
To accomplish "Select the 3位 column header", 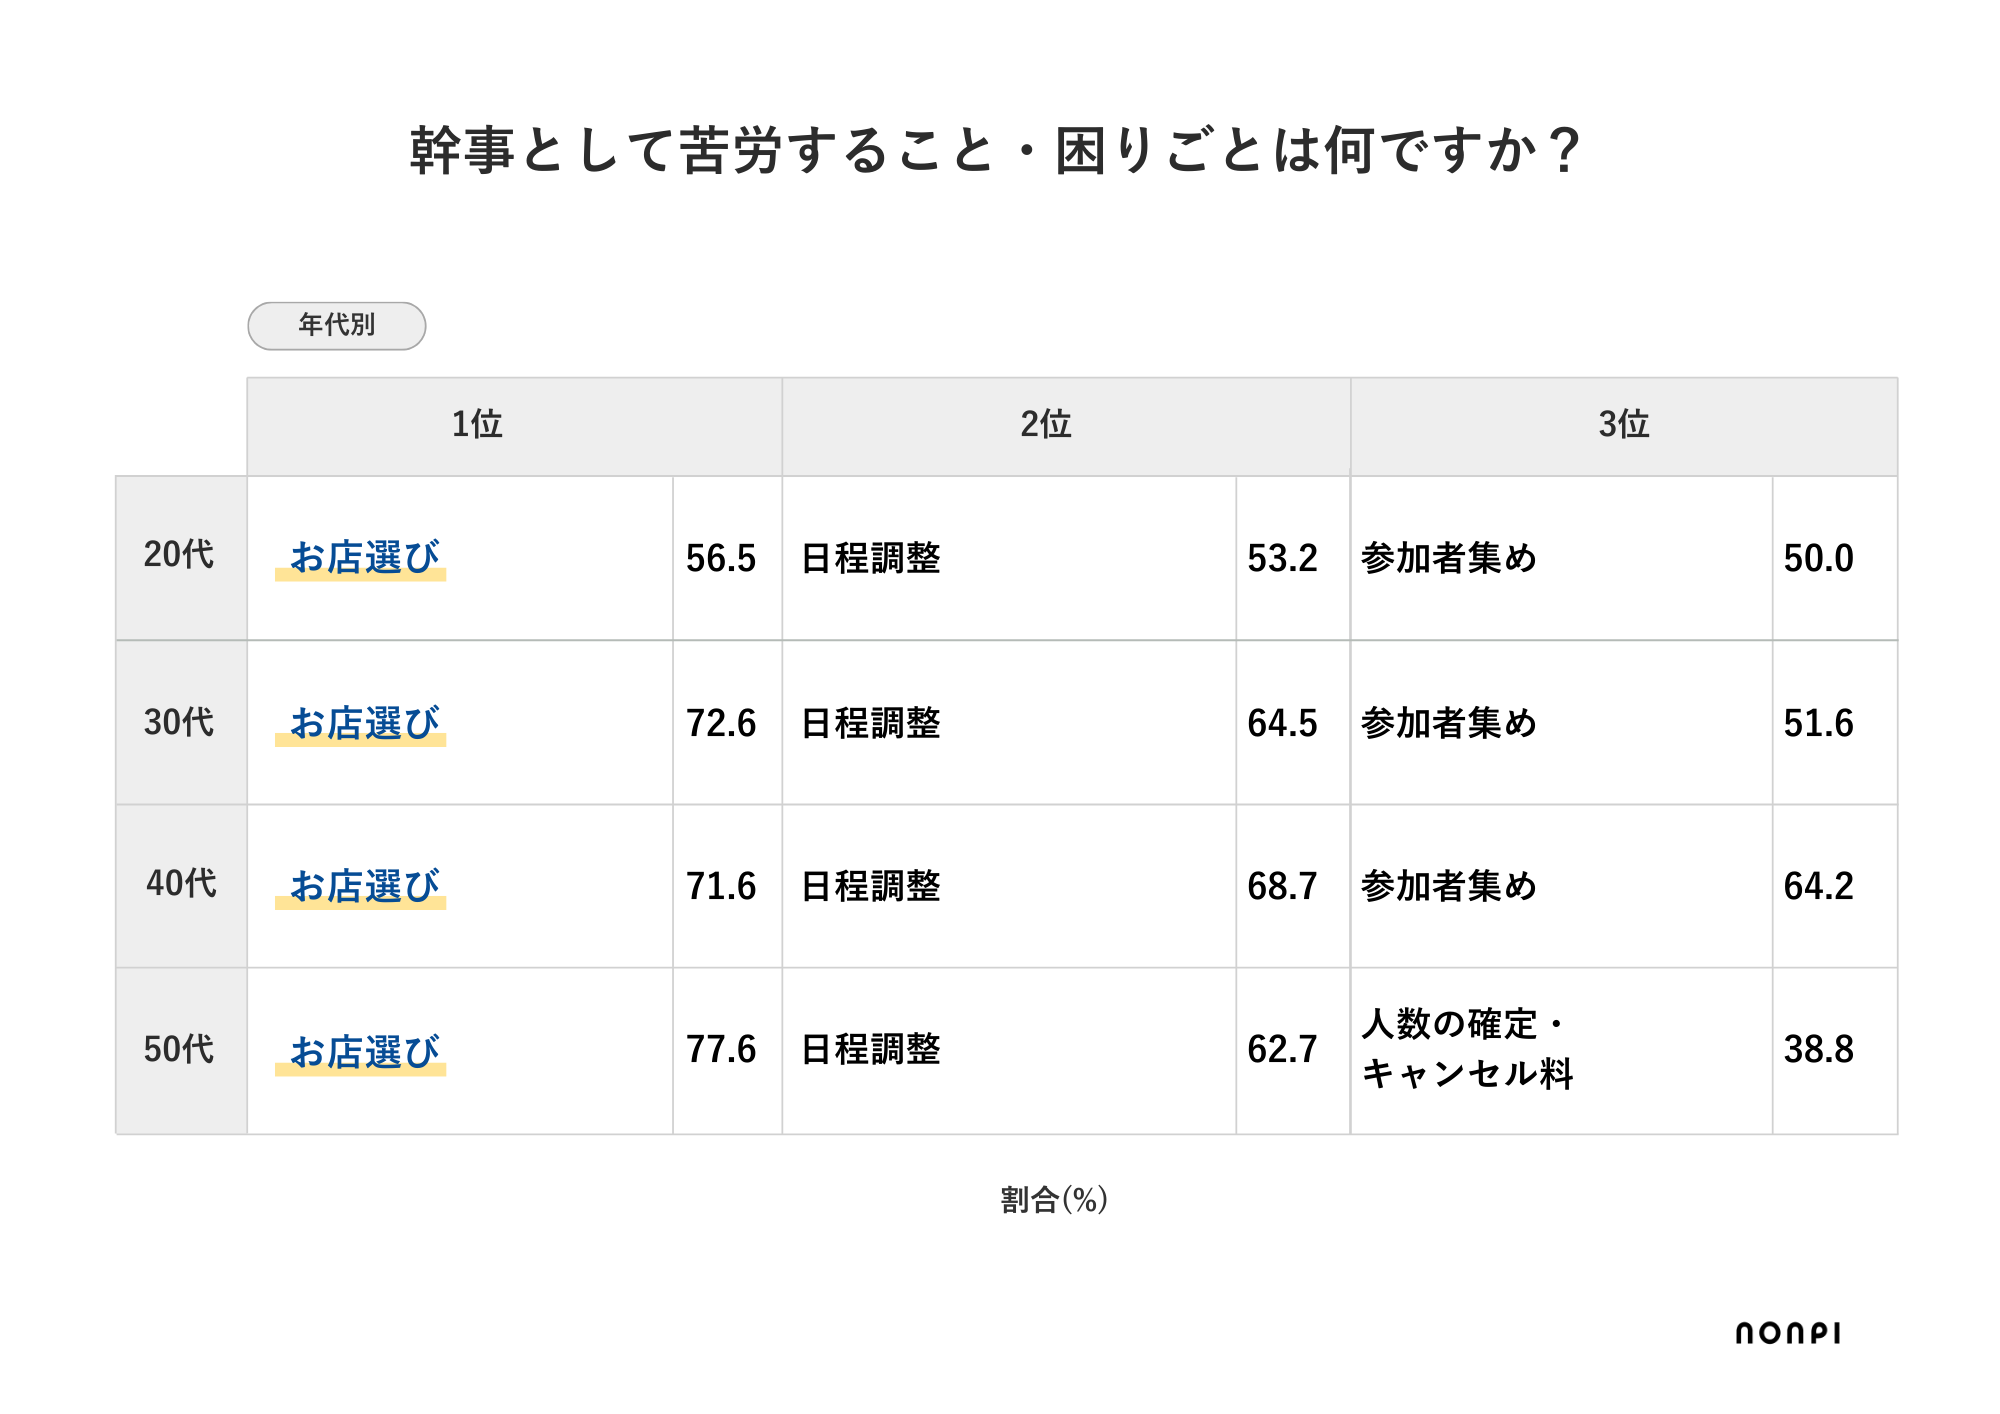I will click(x=1623, y=425).
